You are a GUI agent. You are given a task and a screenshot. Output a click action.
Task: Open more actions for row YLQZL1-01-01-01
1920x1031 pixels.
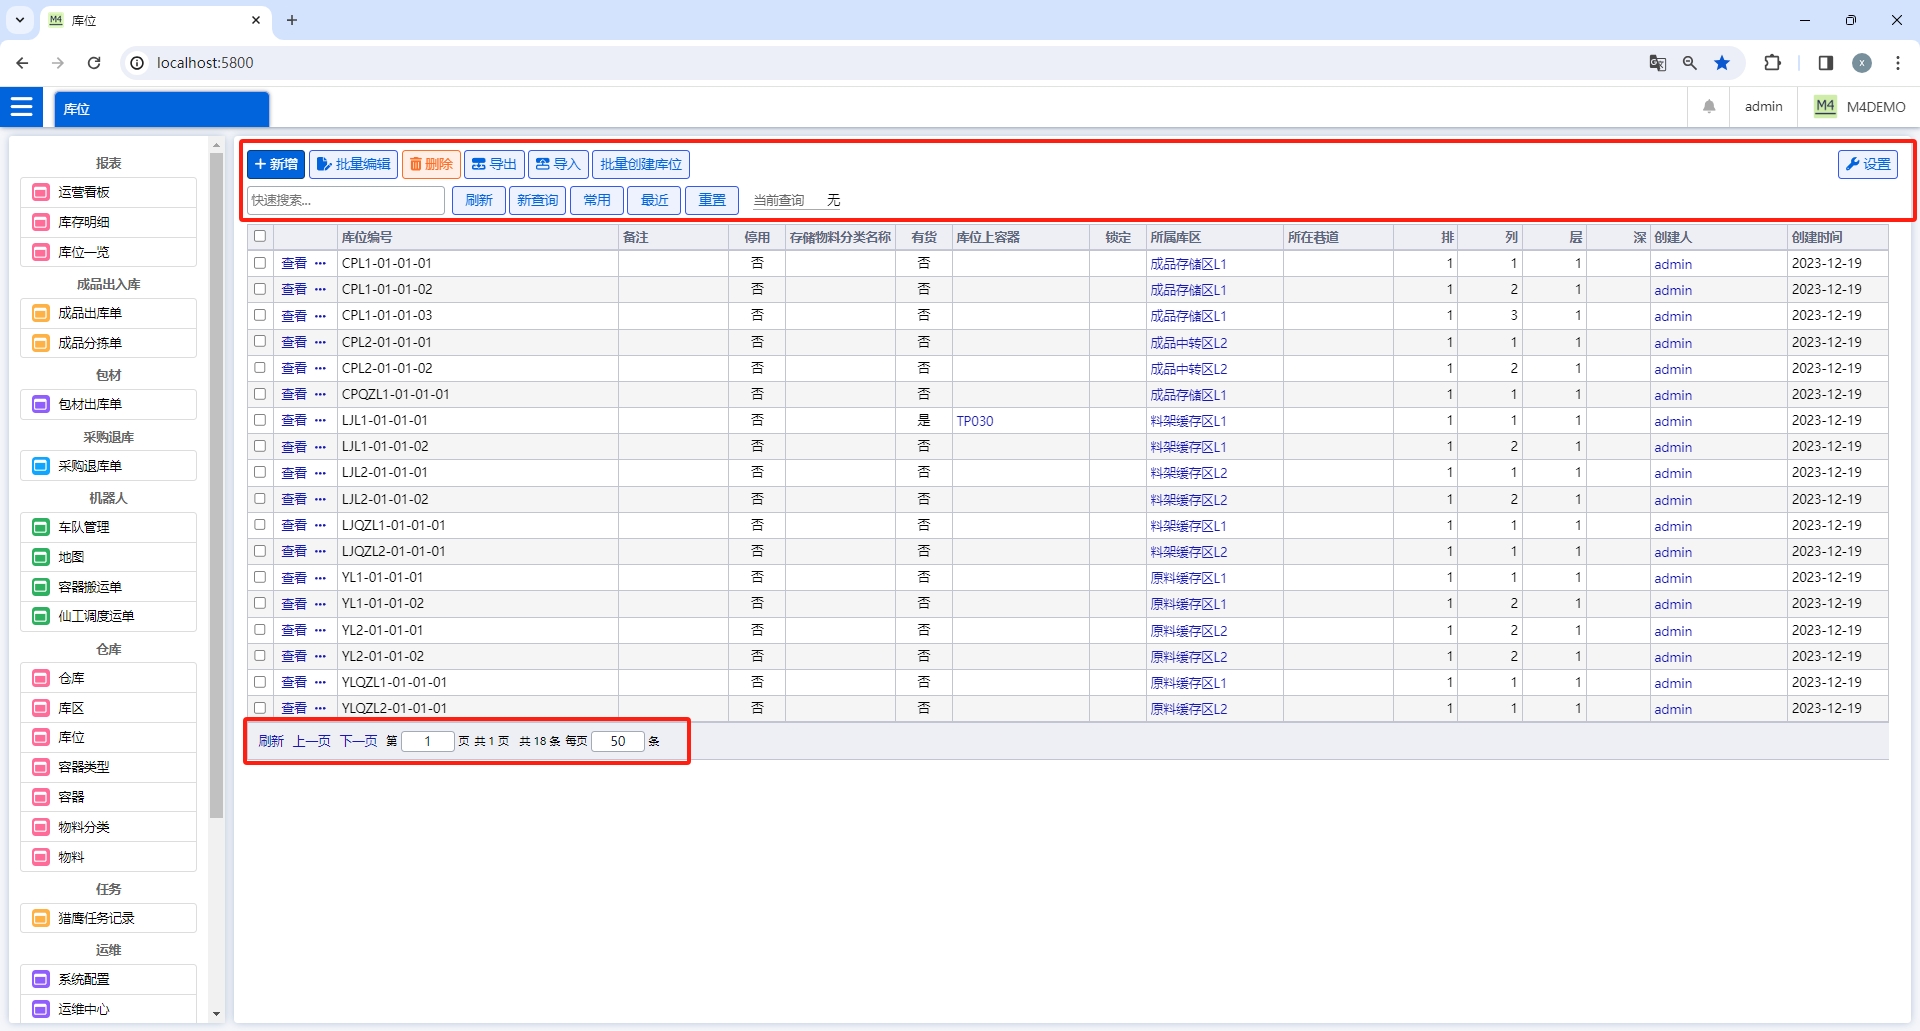point(320,682)
